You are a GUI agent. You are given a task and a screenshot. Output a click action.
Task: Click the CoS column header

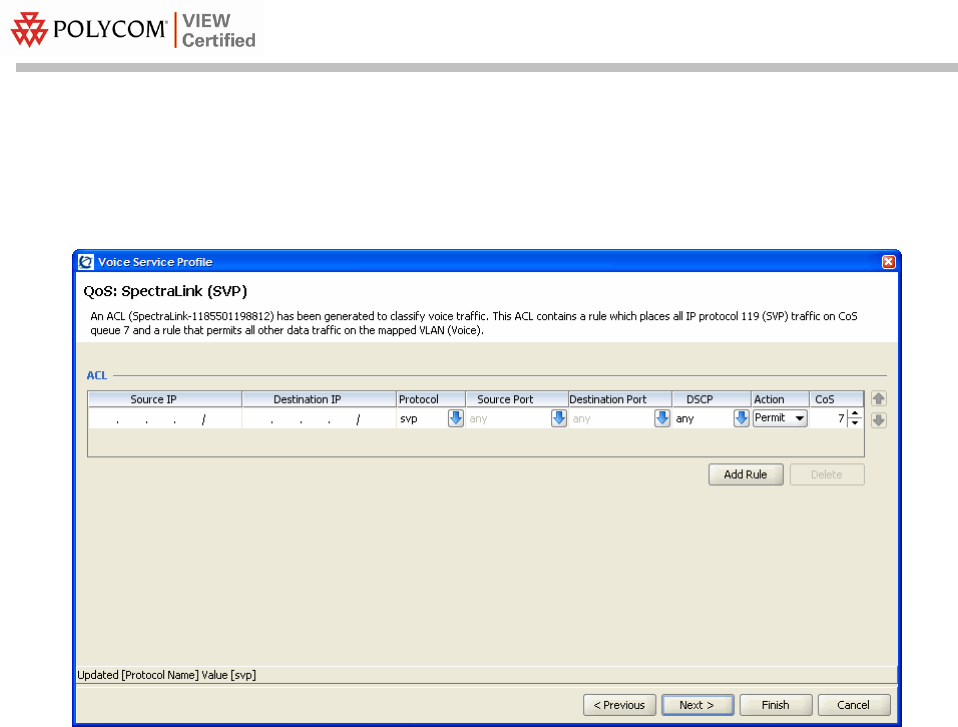[x=836, y=399]
